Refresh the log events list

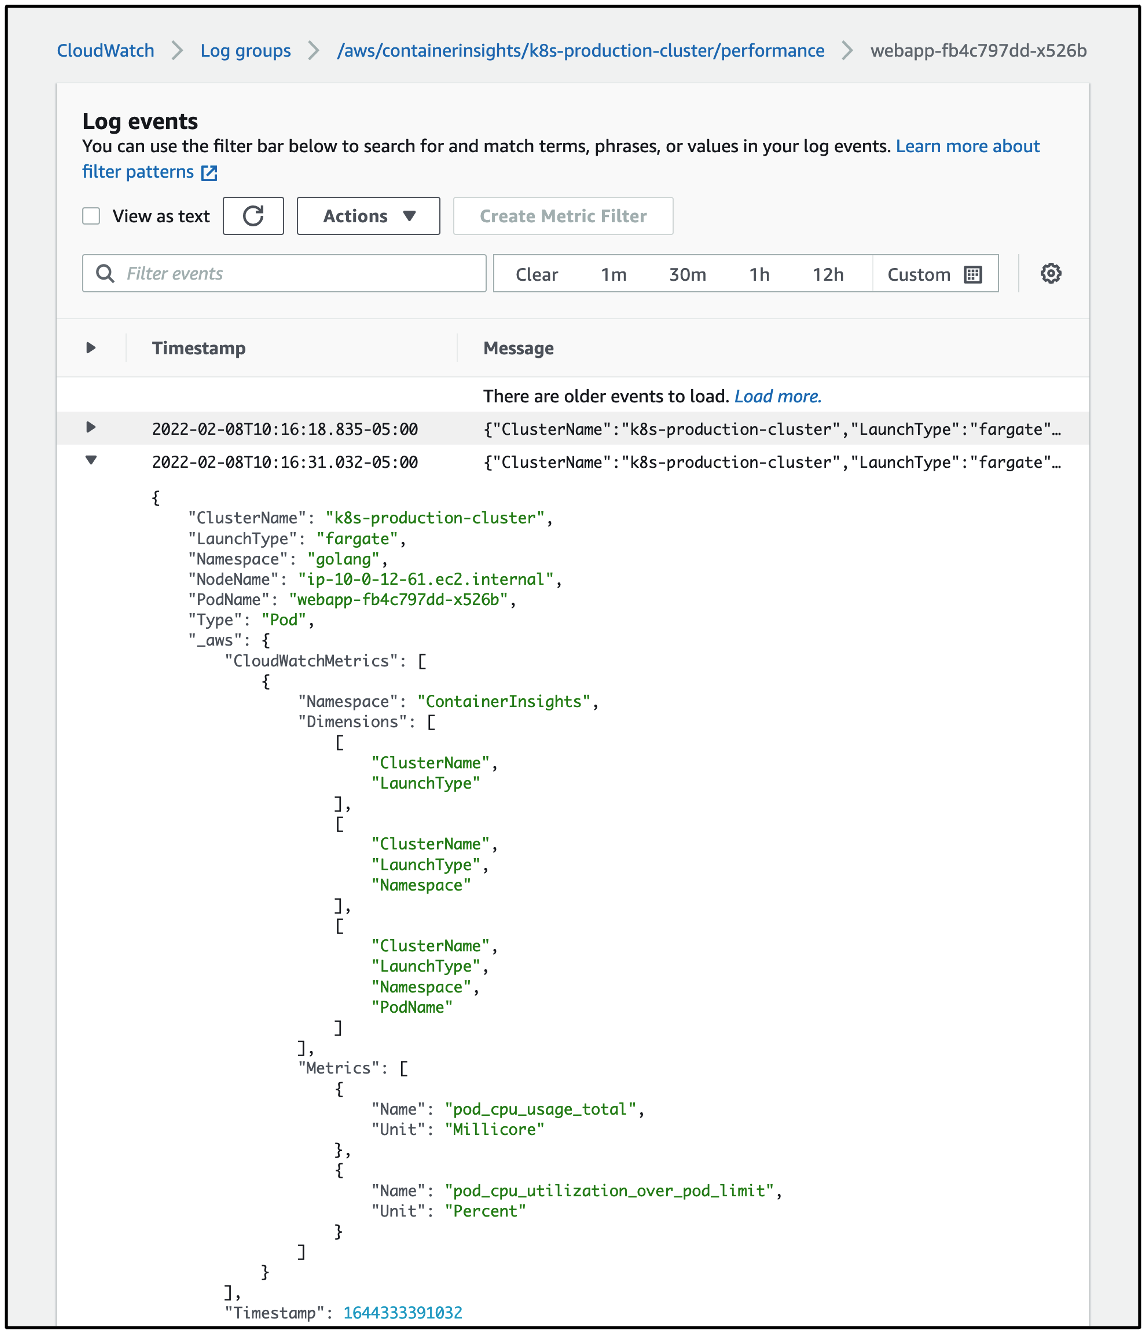pos(253,215)
